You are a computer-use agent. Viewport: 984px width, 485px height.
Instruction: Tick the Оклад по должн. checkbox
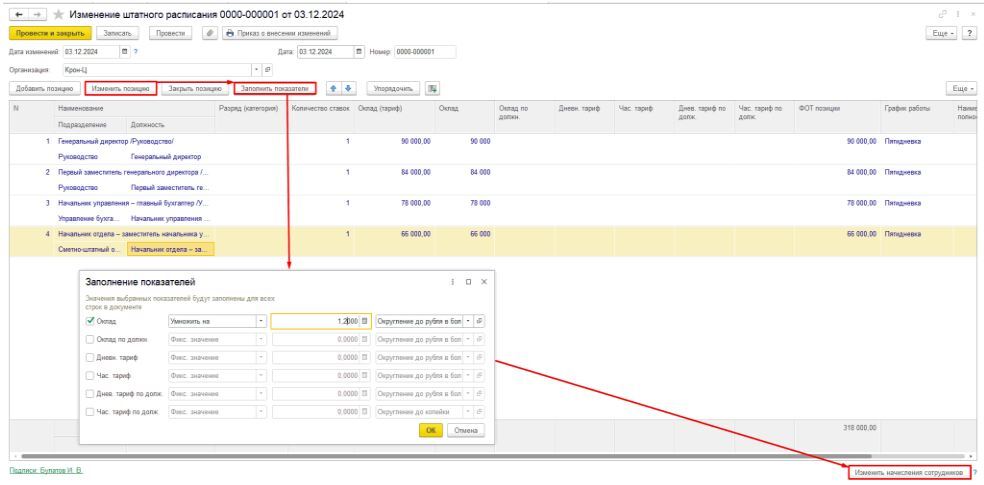coord(90,339)
